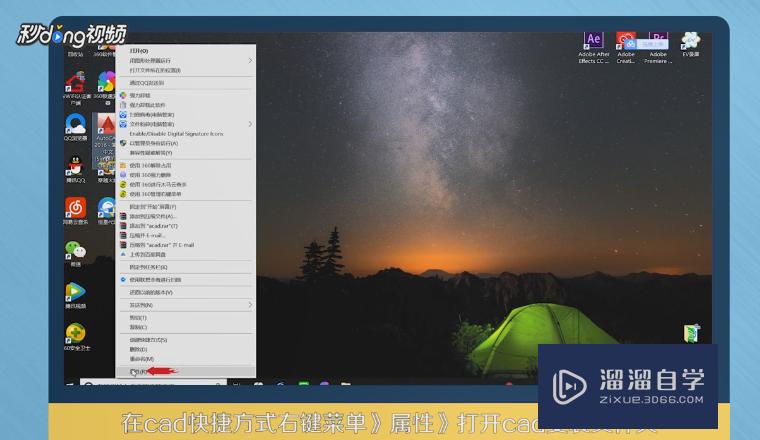Choose 固定到任务栏(K) menu entry

tap(186, 267)
